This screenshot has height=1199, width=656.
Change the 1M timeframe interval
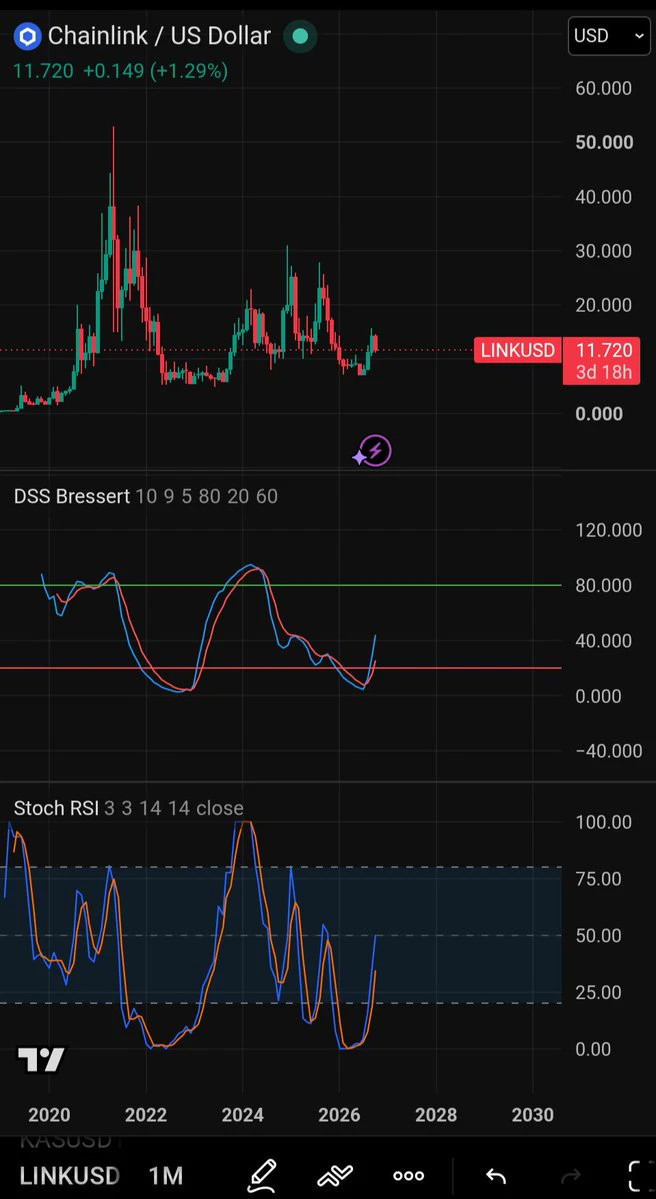[165, 1175]
